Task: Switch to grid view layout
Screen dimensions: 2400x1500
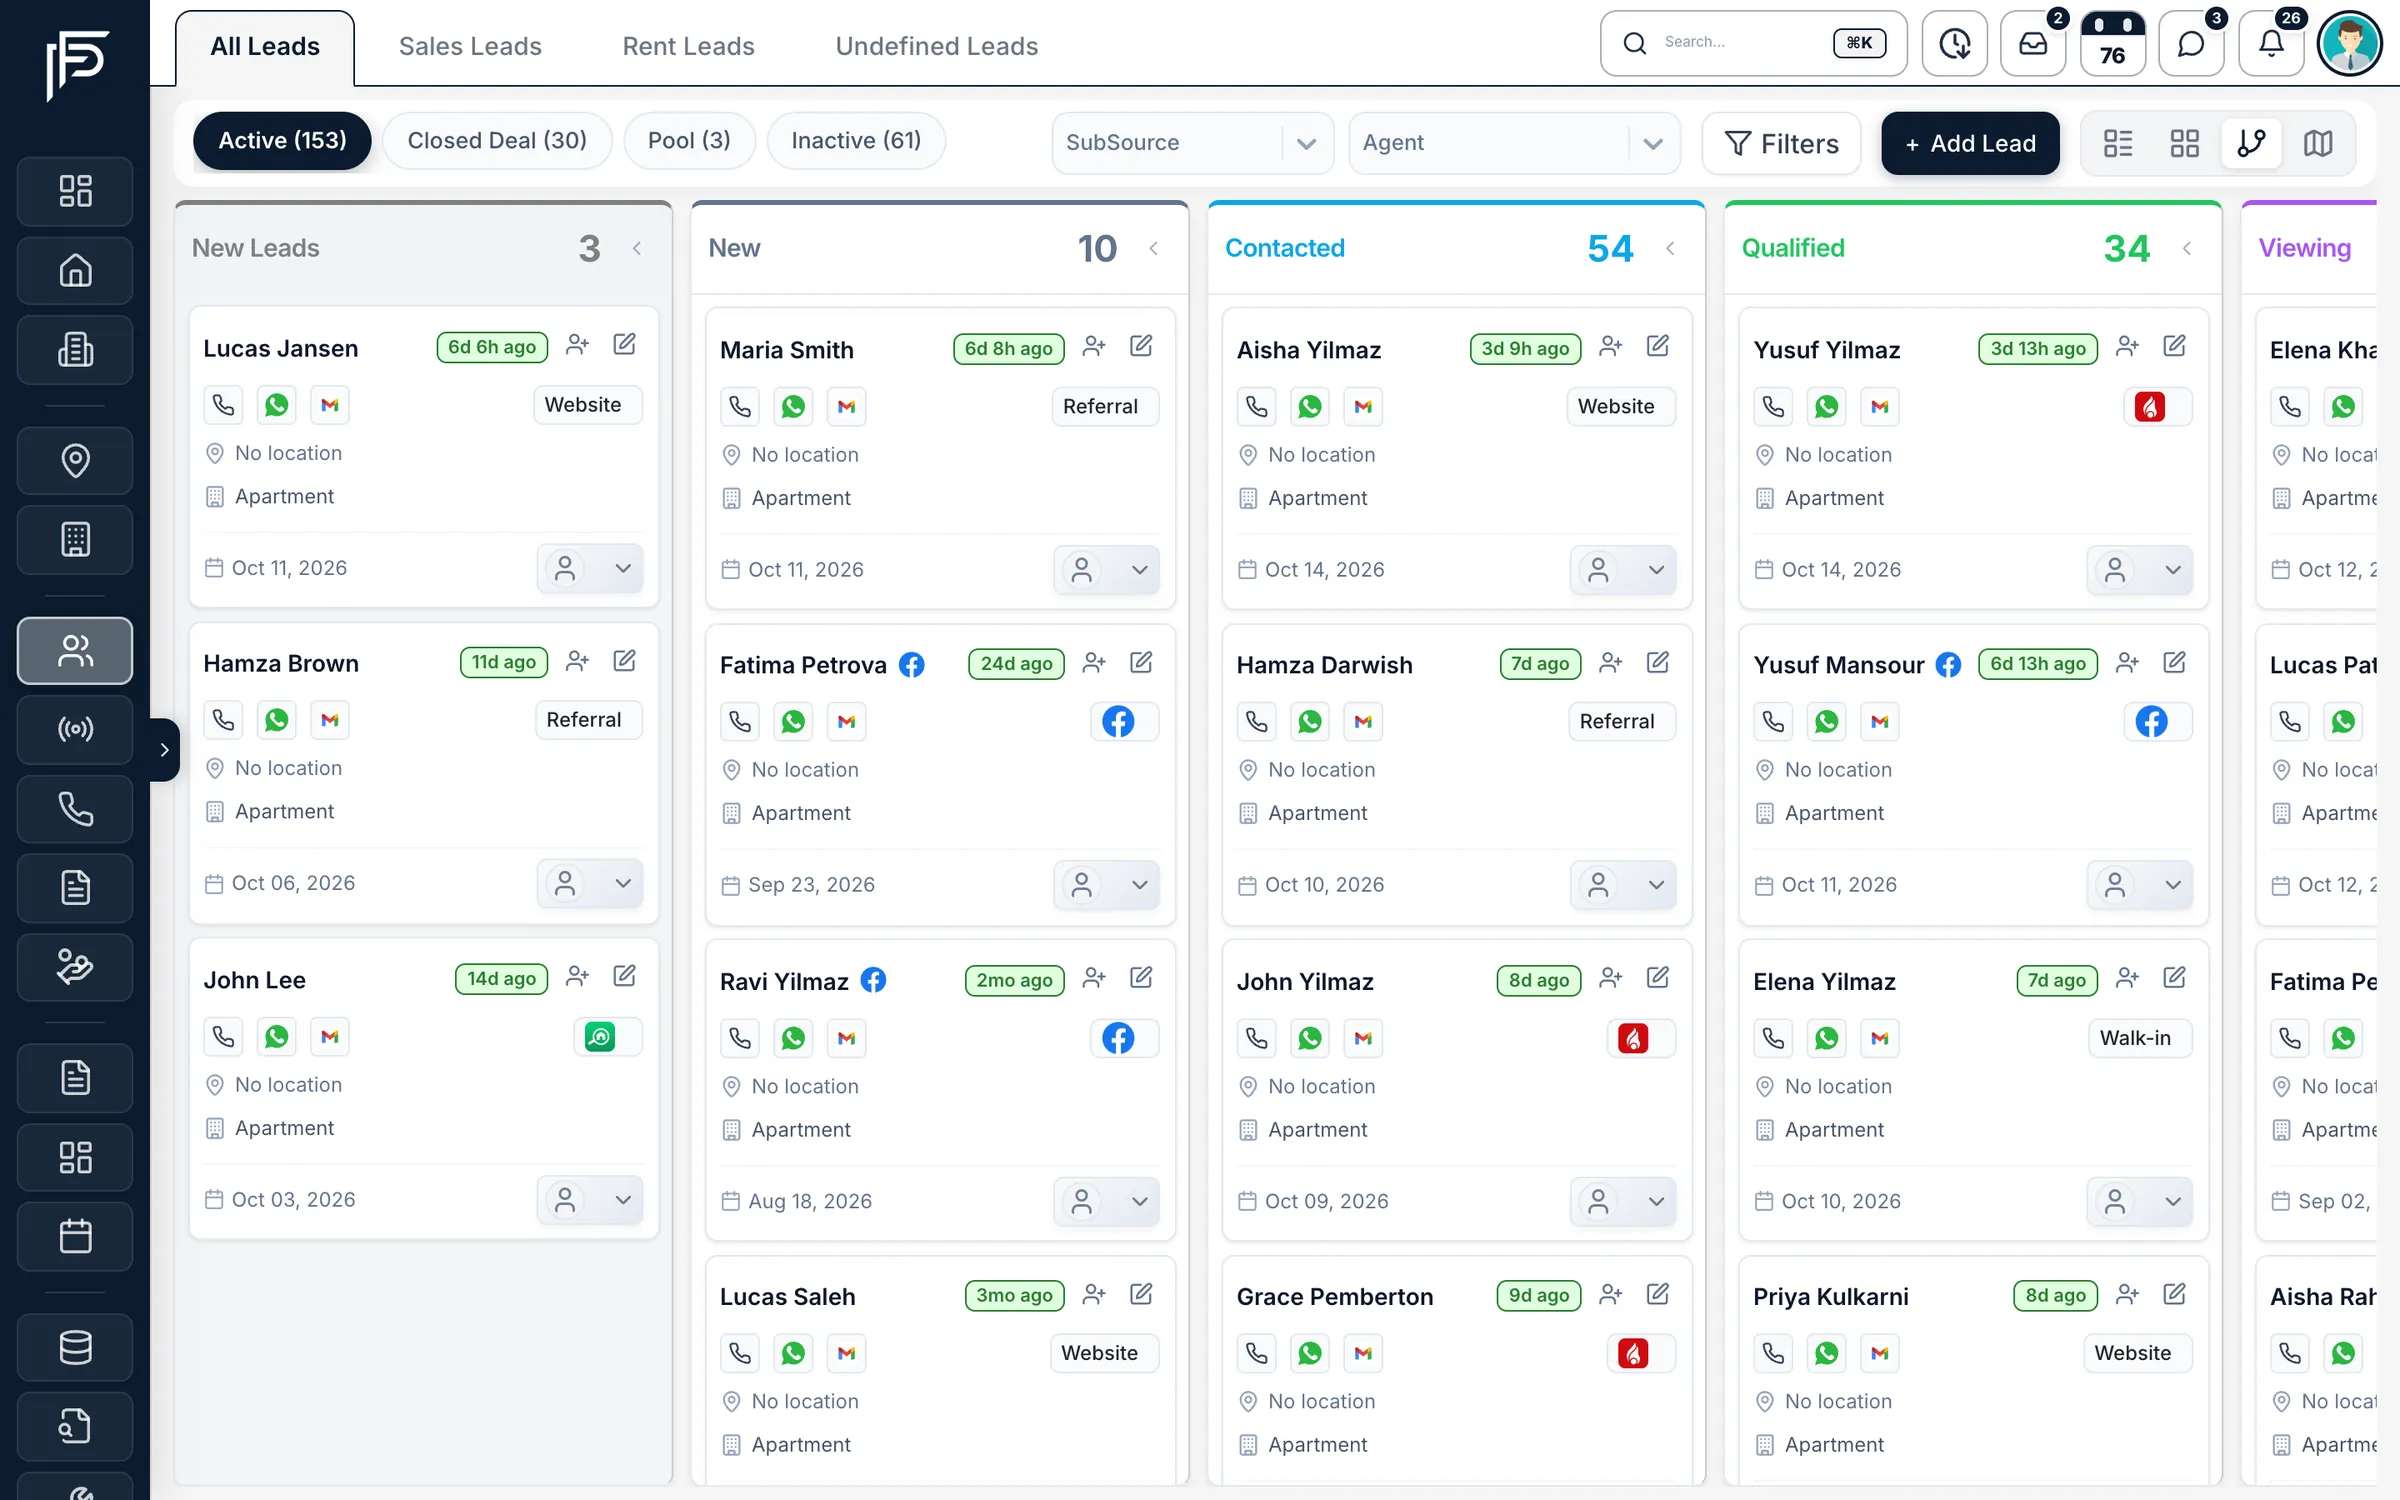Action: [2184, 143]
